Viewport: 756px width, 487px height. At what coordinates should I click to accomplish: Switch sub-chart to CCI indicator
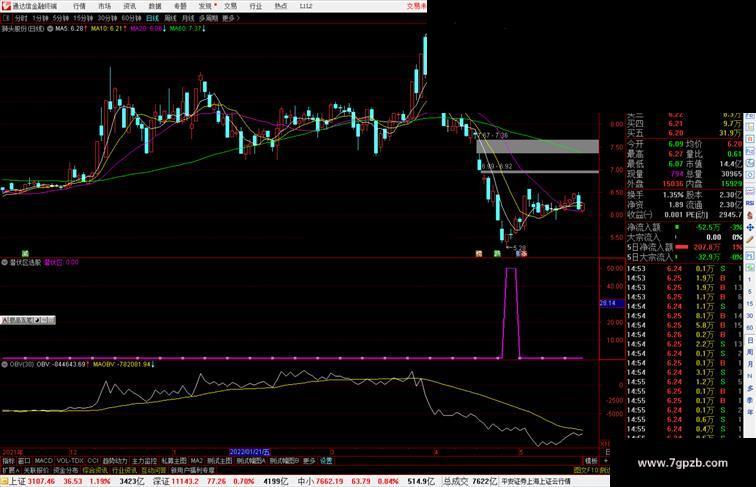[x=93, y=461]
